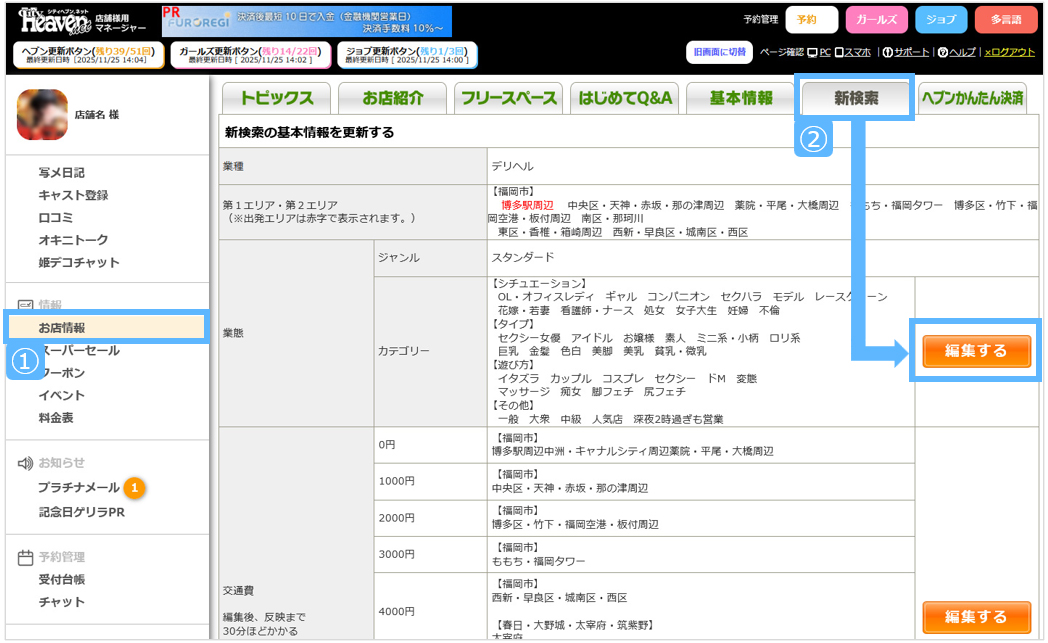Screen dimensions: 1048x643
Task: Select お店情報 in the sidebar
Action: (x=62, y=327)
